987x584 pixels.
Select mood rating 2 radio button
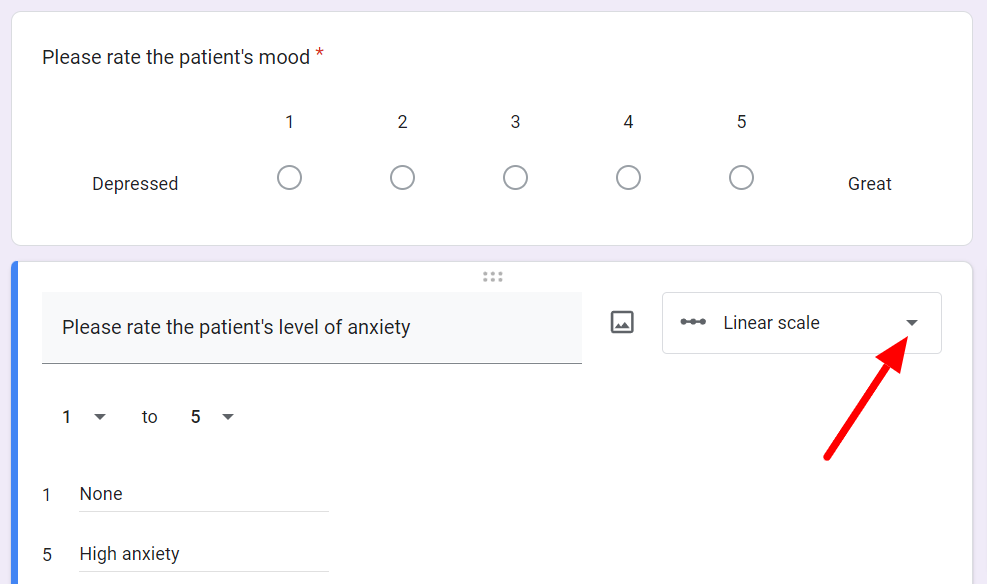pos(402,177)
